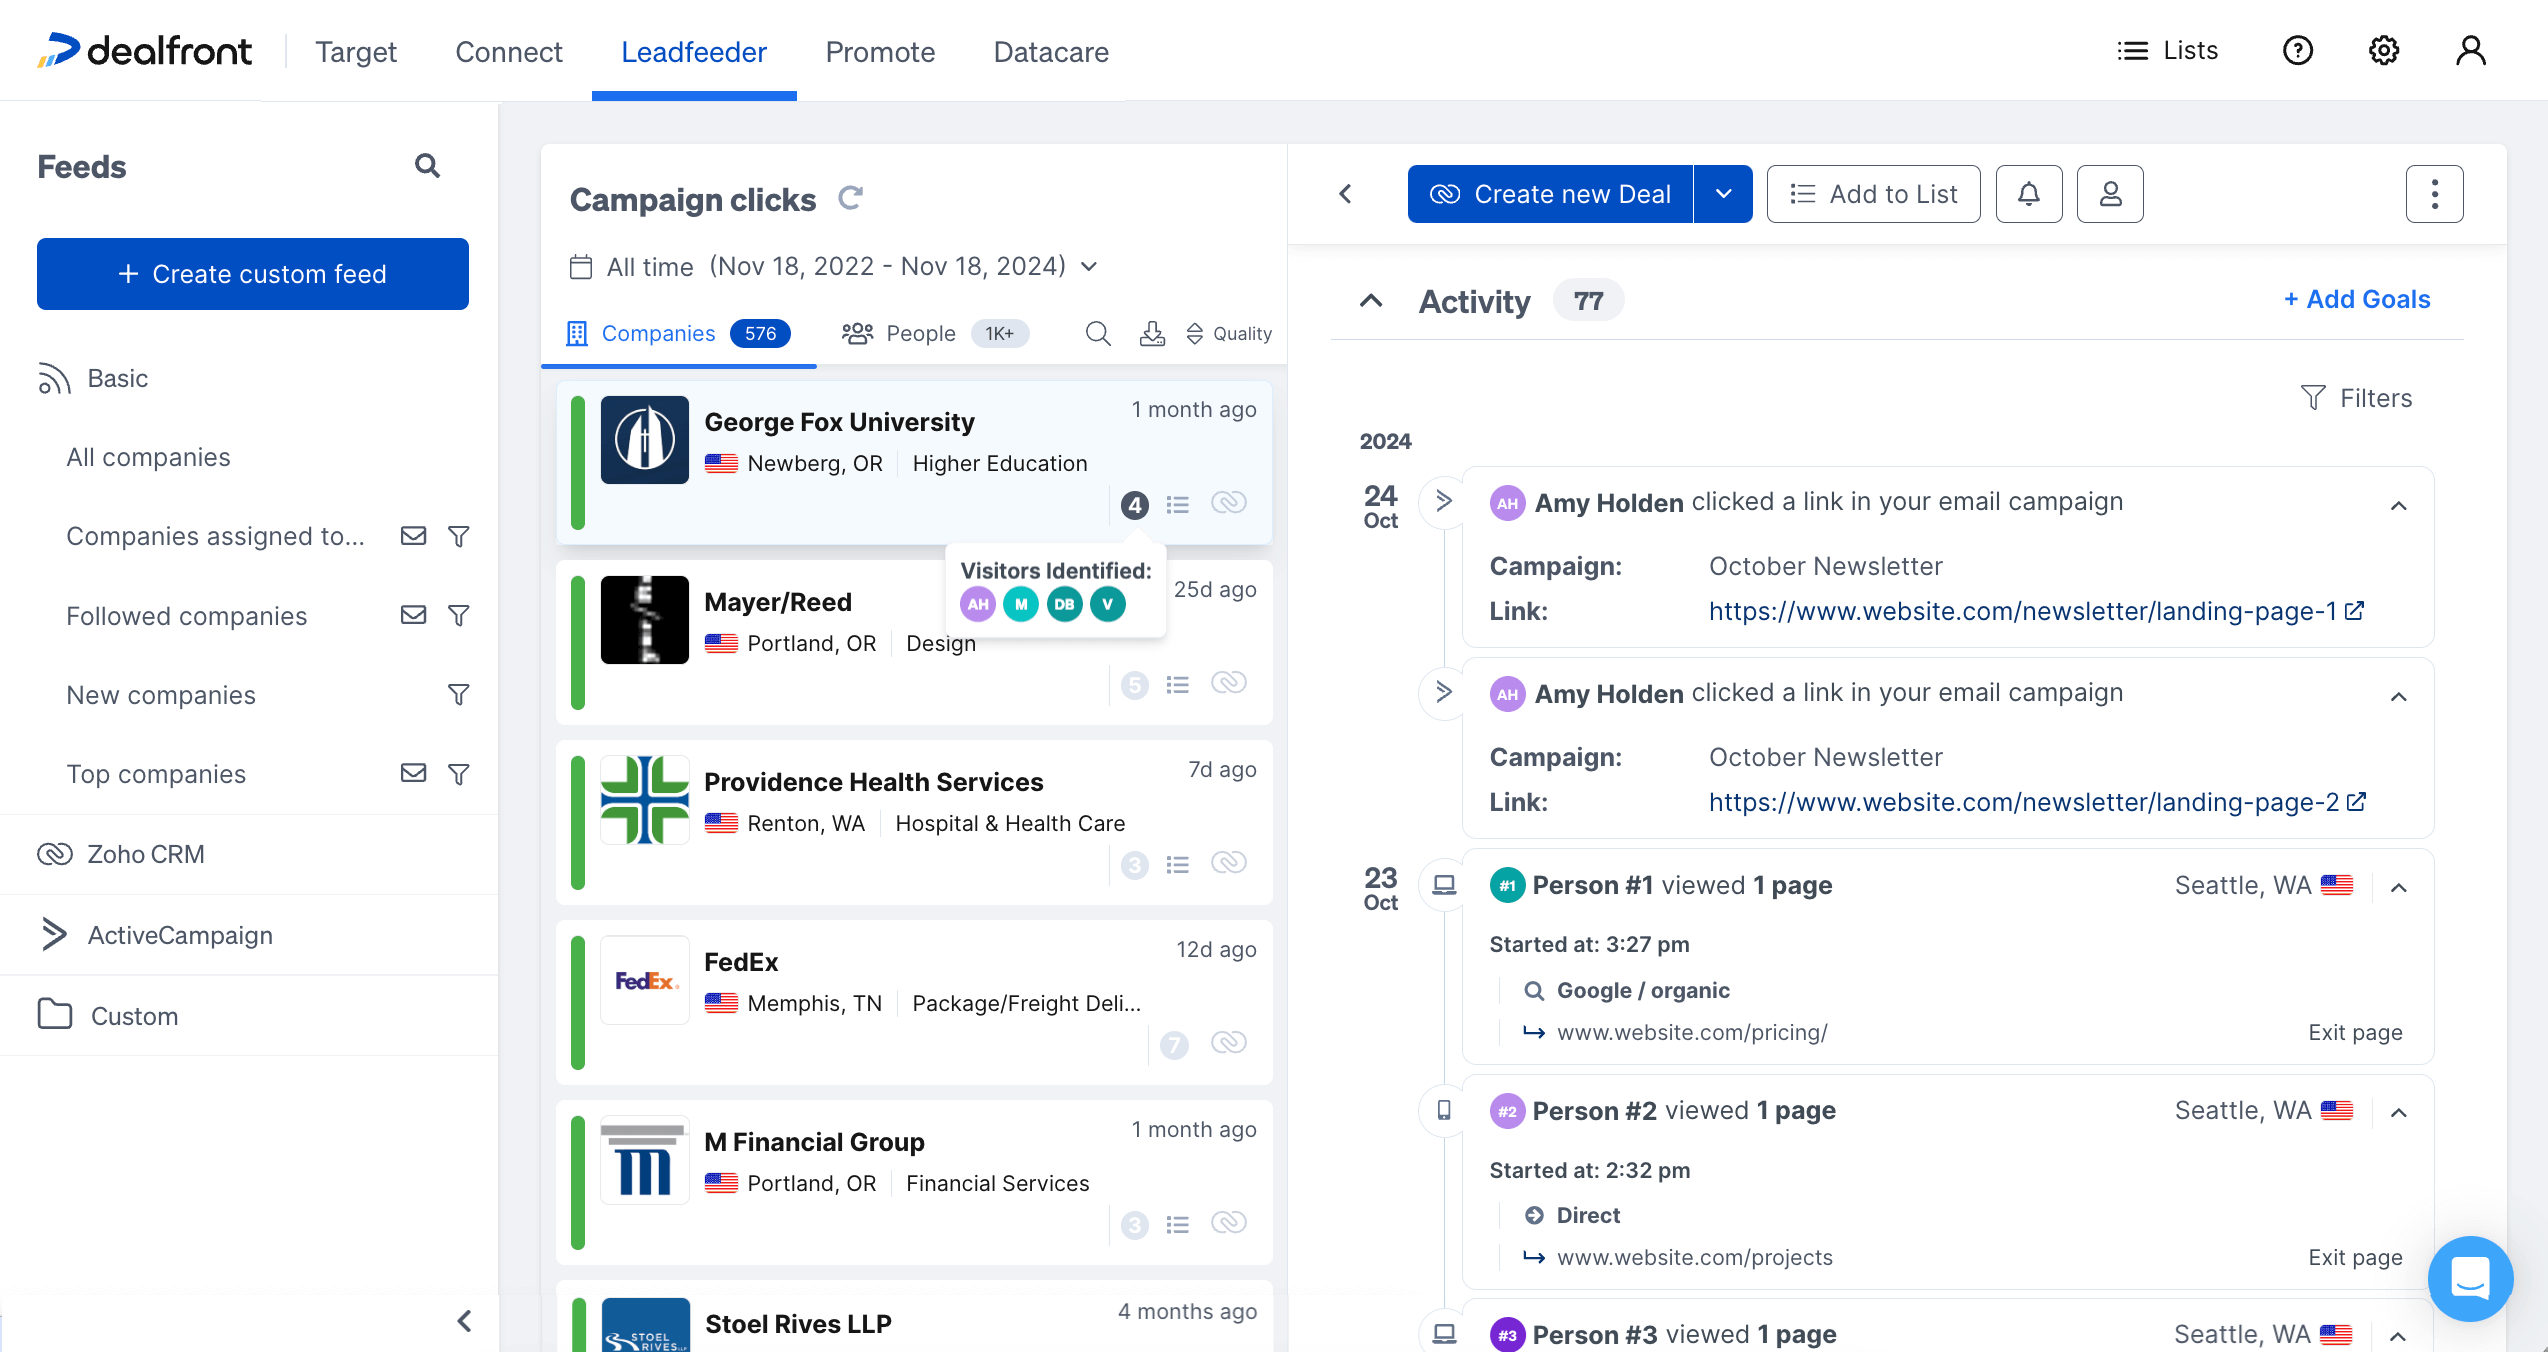Toggle email alerts for Followed companies
The width and height of the screenshot is (2548, 1352).
click(x=413, y=615)
